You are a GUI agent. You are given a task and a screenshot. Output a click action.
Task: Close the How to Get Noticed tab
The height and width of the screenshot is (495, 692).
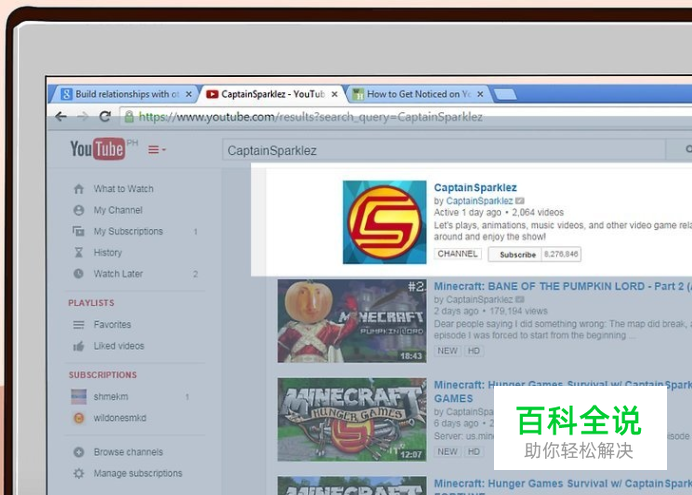click(x=480, y=94)
